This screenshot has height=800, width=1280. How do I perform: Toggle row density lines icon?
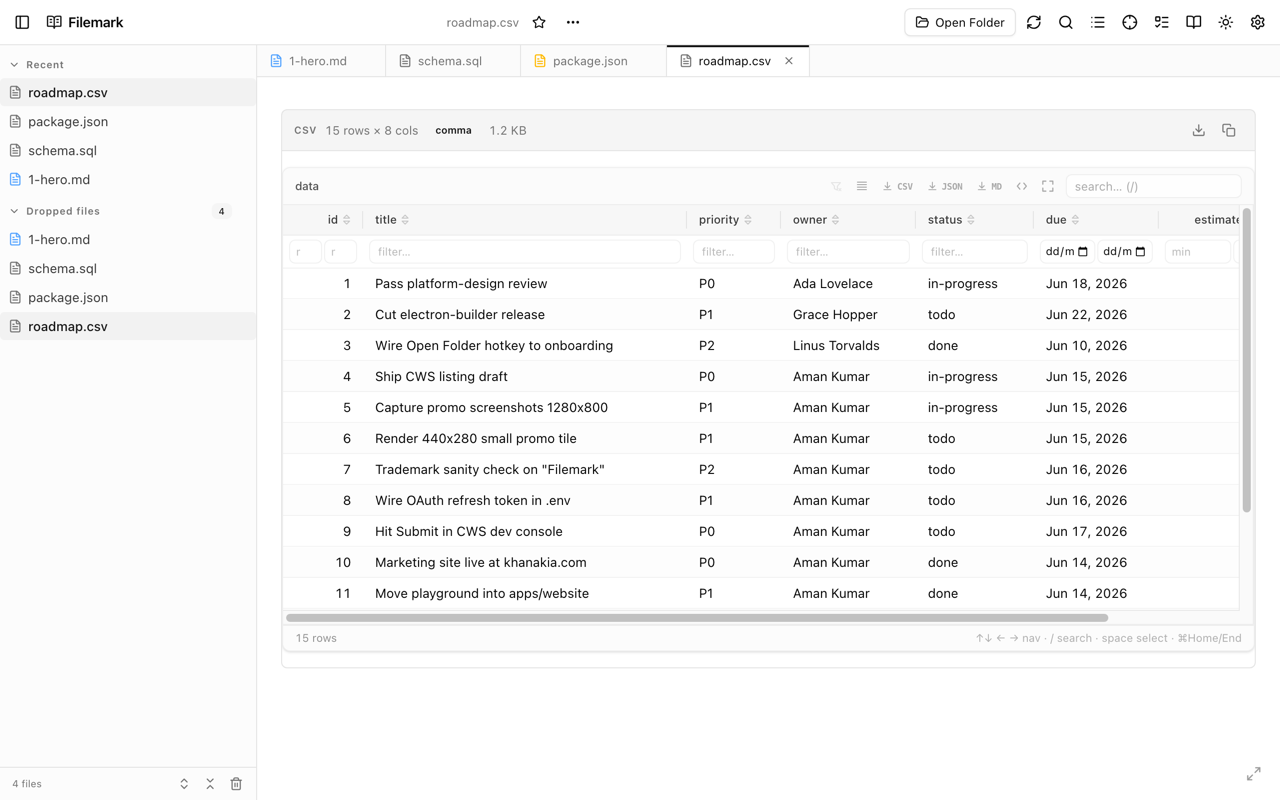pyautogui.click(x=862, y=186)
